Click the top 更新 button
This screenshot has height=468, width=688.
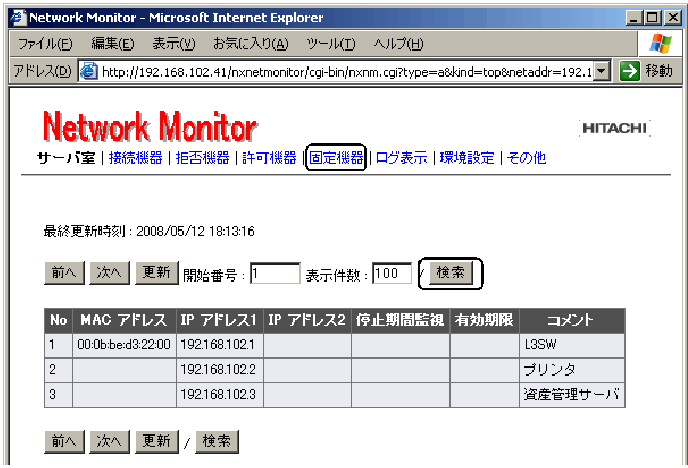157,273
